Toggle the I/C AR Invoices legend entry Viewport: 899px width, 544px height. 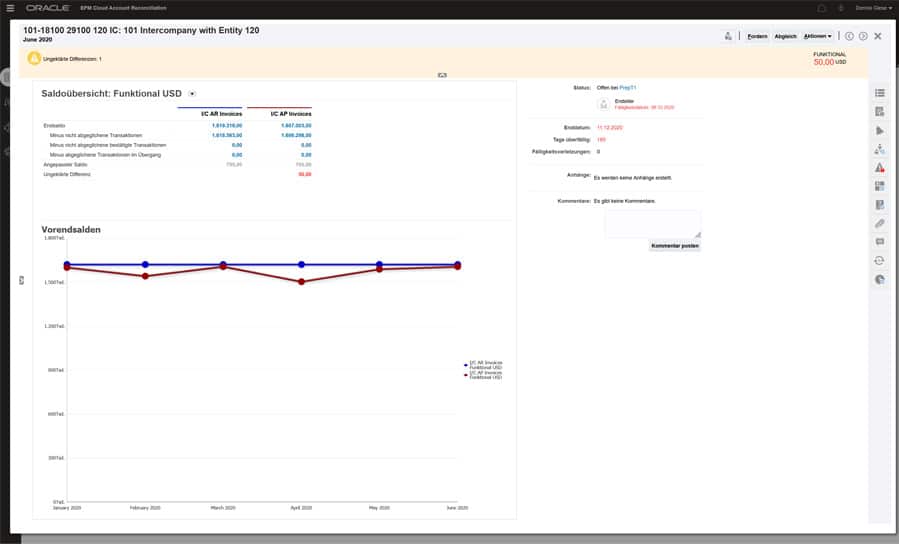point(483,365)
